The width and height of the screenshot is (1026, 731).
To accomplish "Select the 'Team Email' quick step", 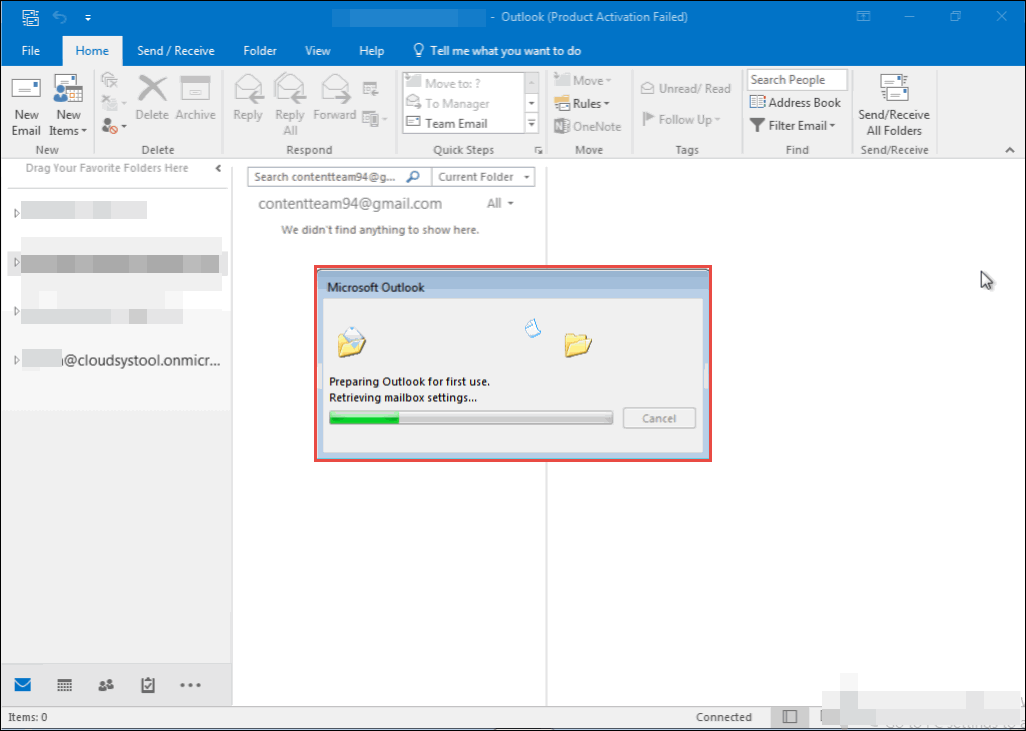I will pos(463,123).
